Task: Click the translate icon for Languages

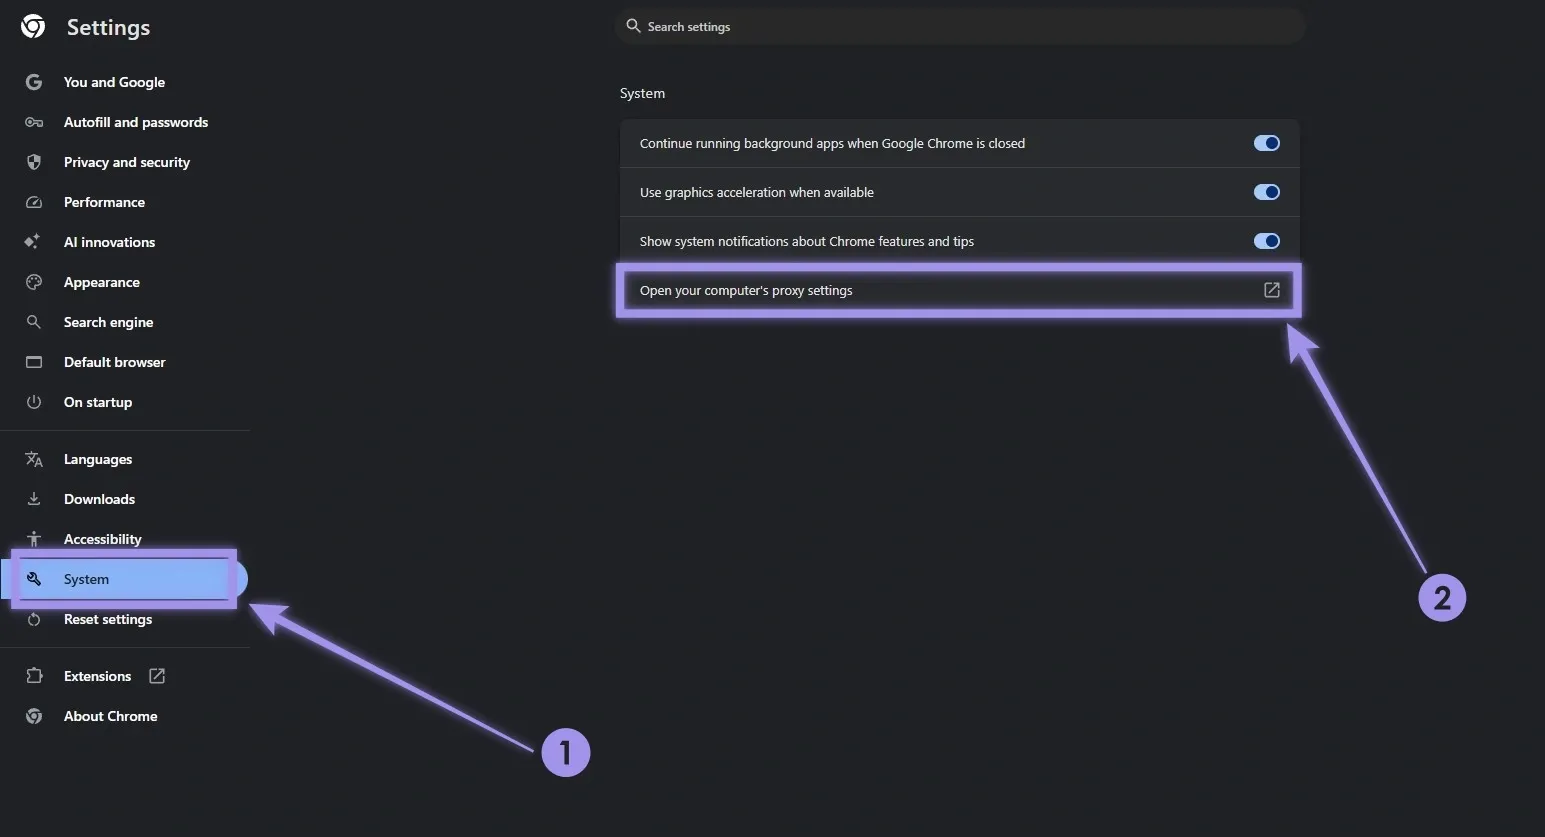Action: coord(34,459)
